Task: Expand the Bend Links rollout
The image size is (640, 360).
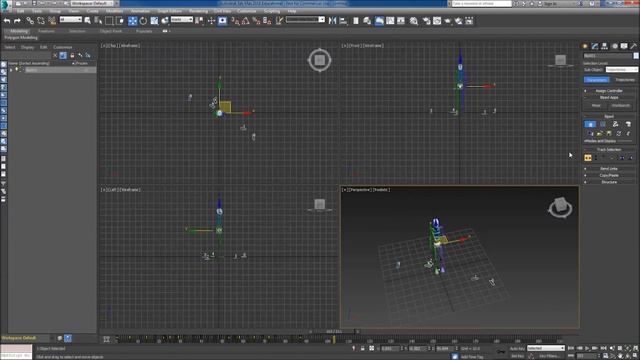Action: (609, 169)
